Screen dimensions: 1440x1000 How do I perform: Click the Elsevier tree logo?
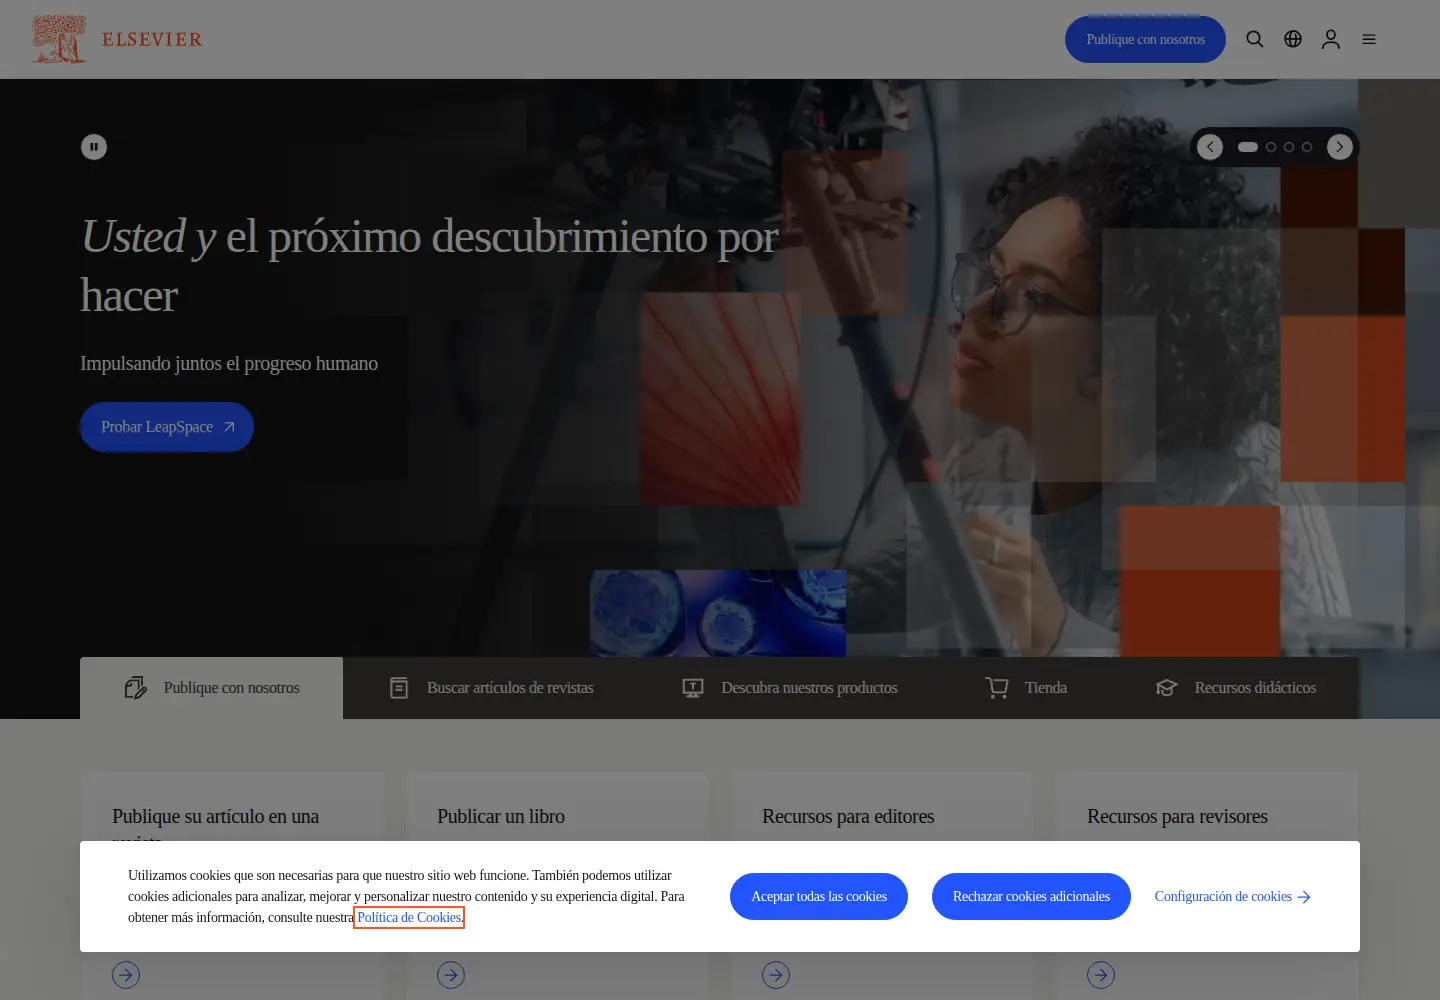click(x=59, y=39)
